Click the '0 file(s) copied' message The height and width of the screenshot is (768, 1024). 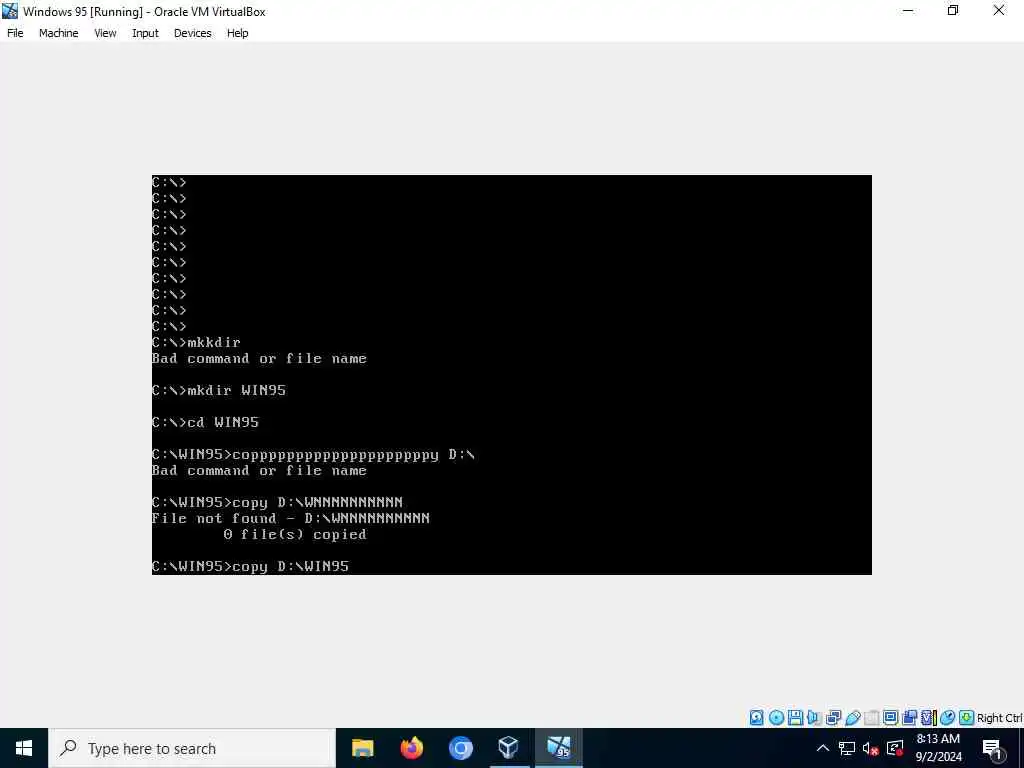295,534
